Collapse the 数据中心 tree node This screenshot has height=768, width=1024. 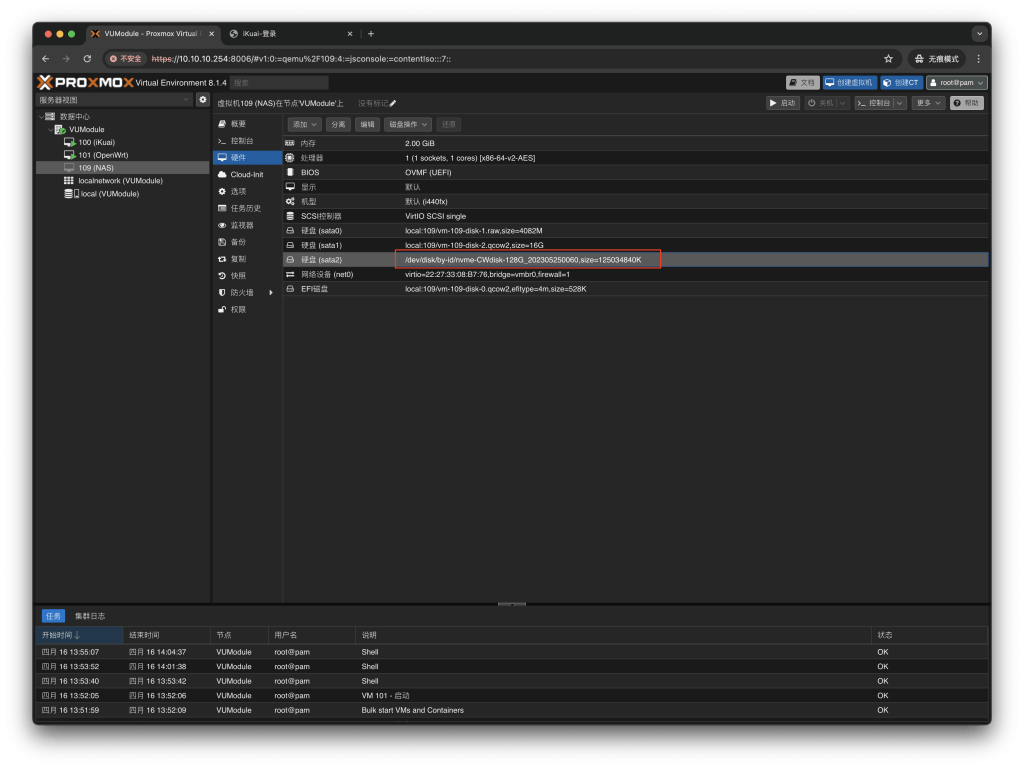[x=40, y=116]
